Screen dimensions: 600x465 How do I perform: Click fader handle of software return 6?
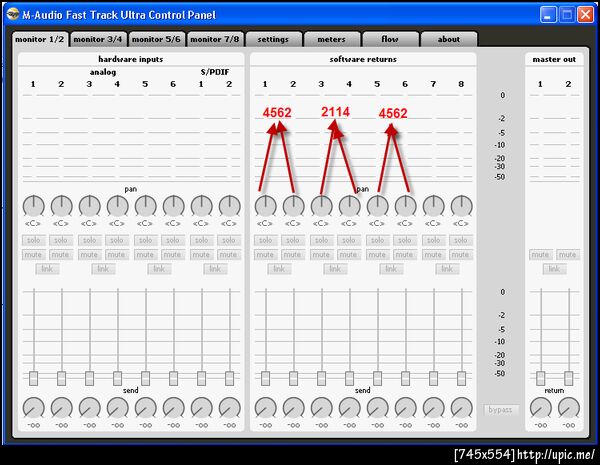(x=405, y=378)
